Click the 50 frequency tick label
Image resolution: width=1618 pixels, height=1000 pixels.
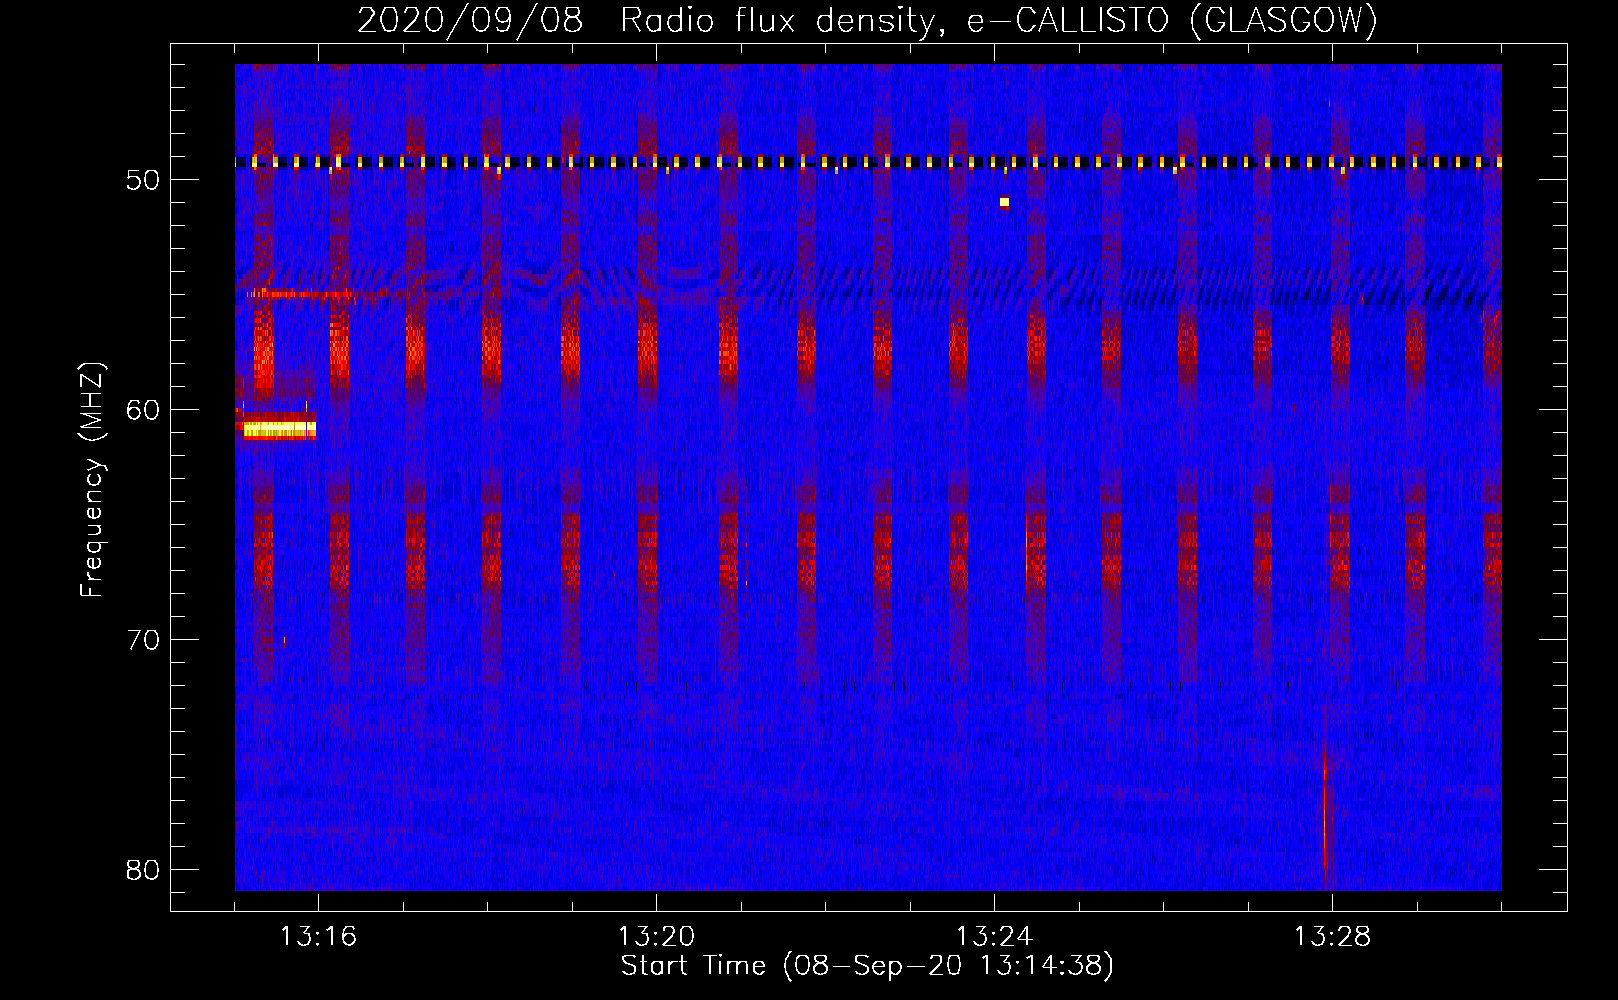pos(144,180)
